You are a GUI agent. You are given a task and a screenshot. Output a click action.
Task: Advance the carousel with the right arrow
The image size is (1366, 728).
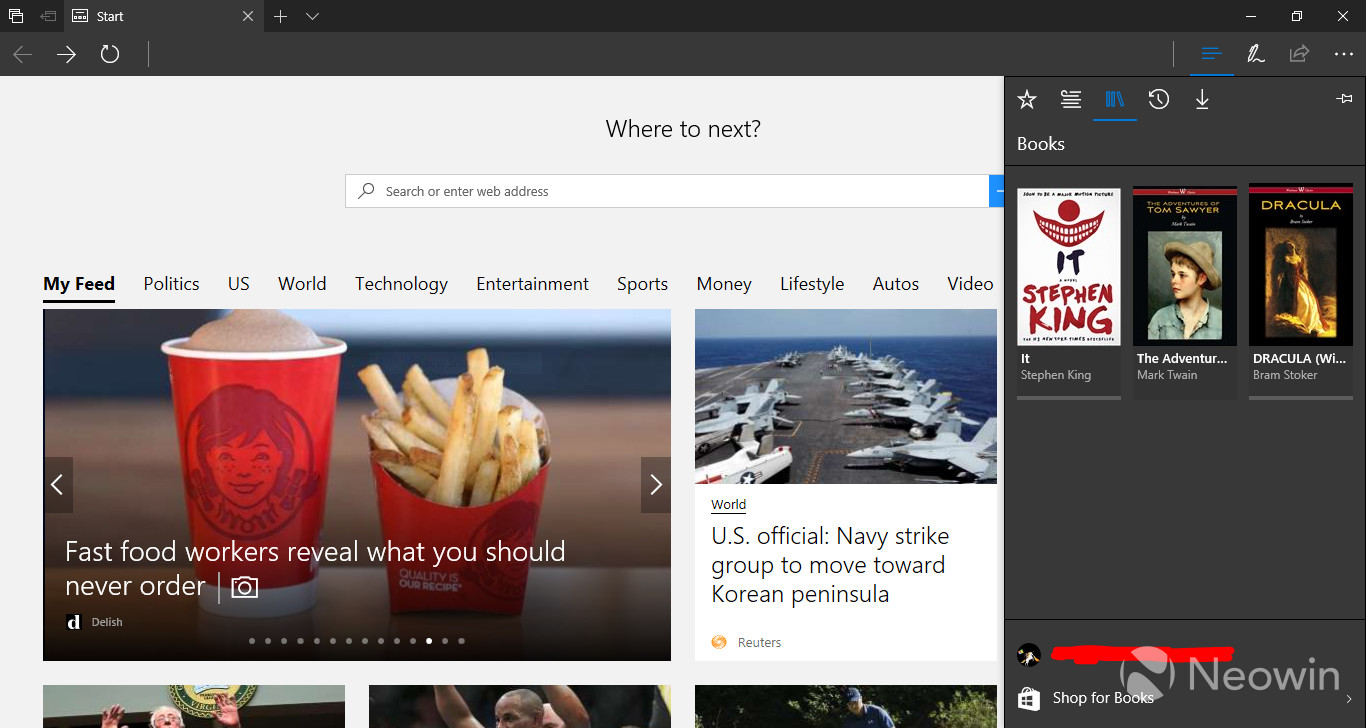pyautogui.click(x=656, y=484)
